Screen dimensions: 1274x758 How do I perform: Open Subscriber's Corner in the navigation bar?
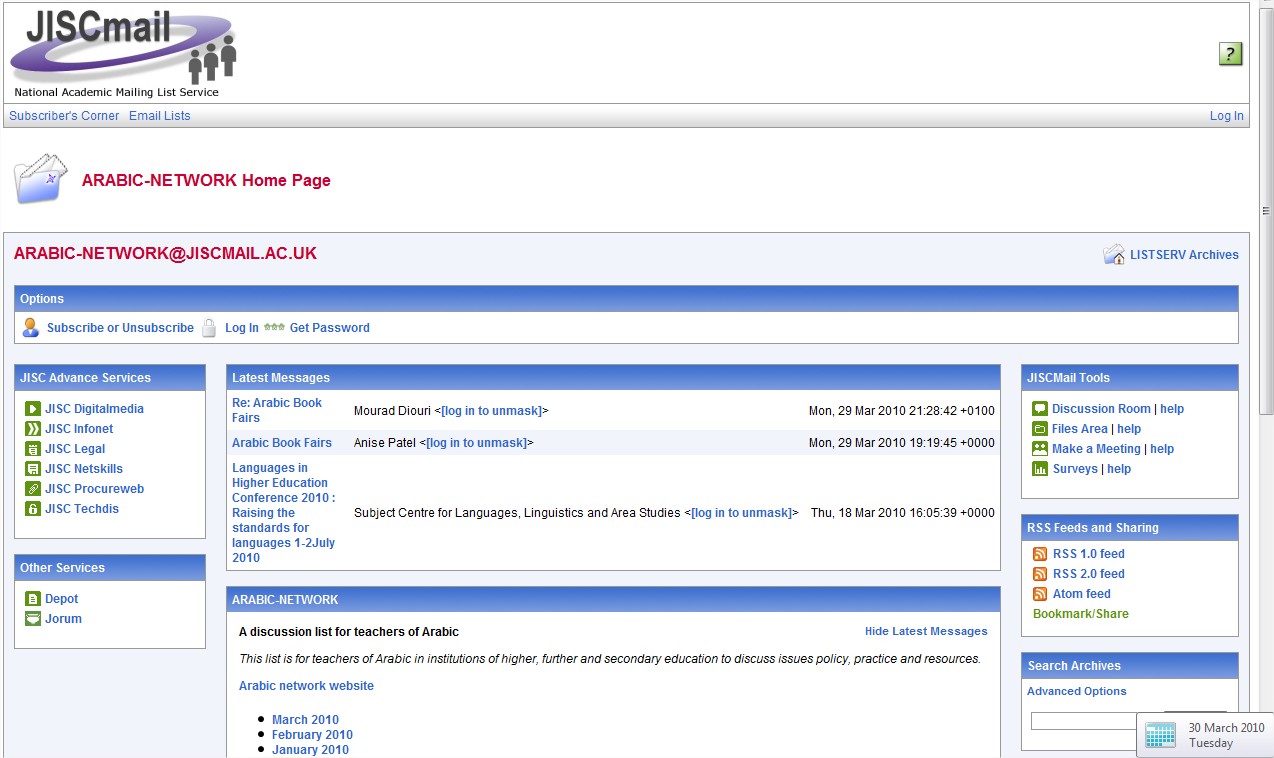(64, 116)
